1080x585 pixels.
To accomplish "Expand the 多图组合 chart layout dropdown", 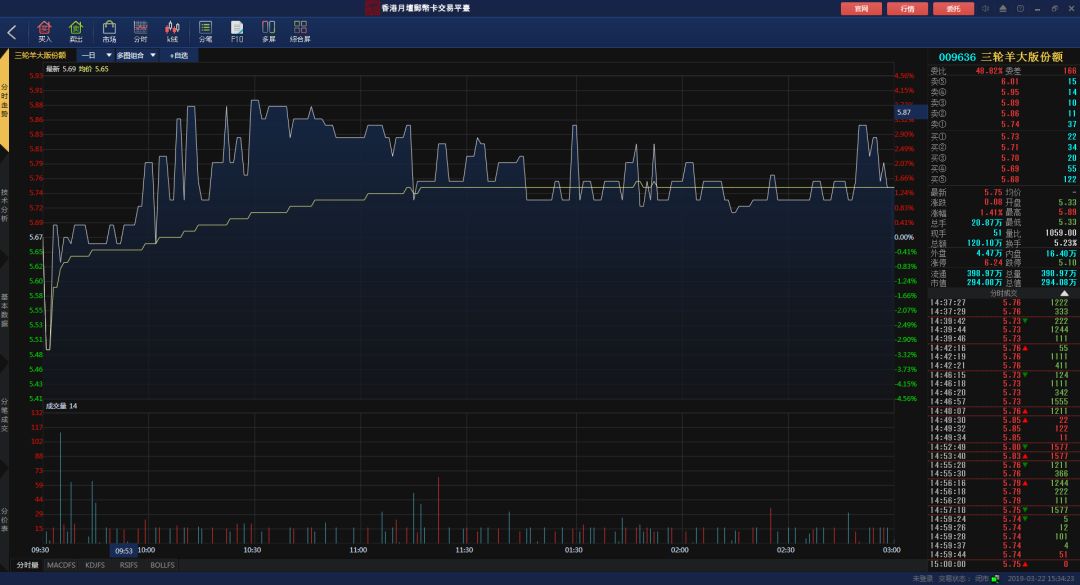I will click(136, 55).
